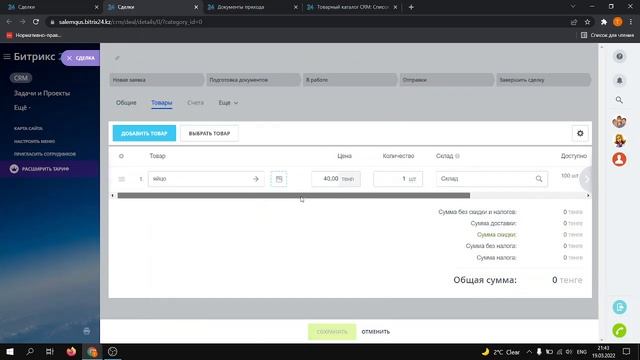Viewport: 640px width, 360px height.
Task: Reload the page
Action: pyautogui.click(x=36, y=22)
